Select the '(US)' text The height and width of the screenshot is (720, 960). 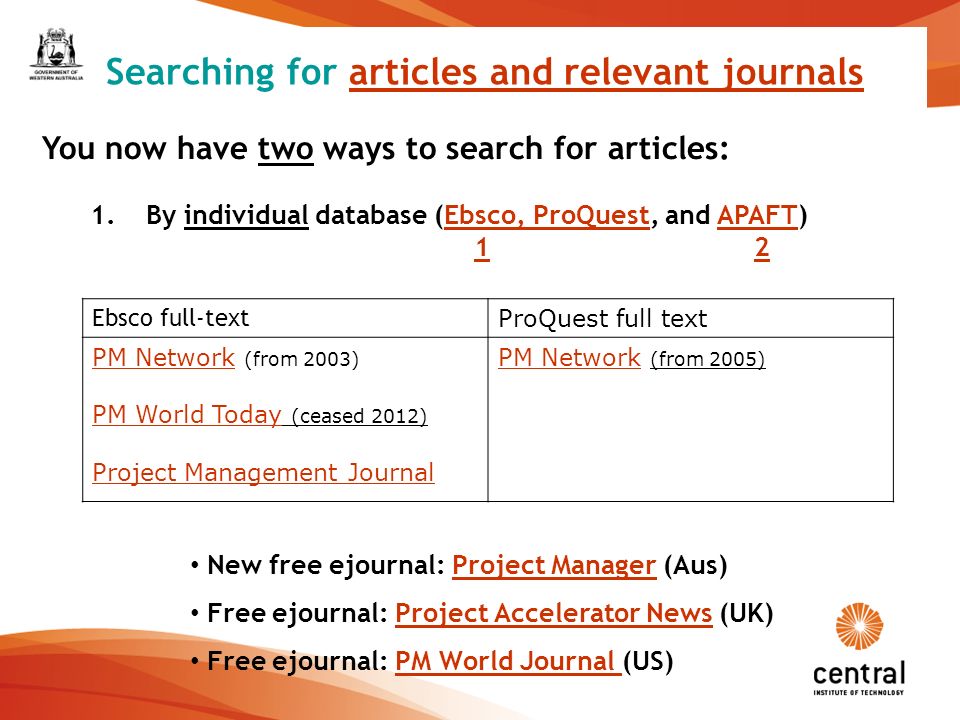(x=648, y=661)
